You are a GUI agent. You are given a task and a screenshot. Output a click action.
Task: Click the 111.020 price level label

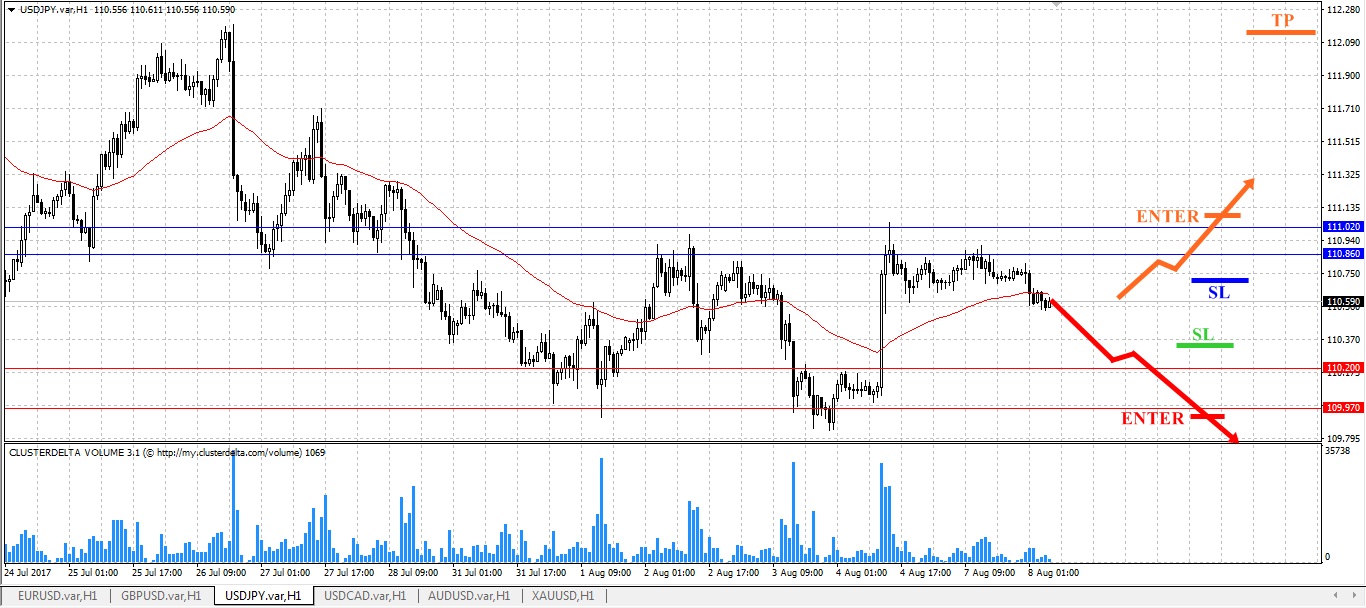click(x=1342, y=228)
